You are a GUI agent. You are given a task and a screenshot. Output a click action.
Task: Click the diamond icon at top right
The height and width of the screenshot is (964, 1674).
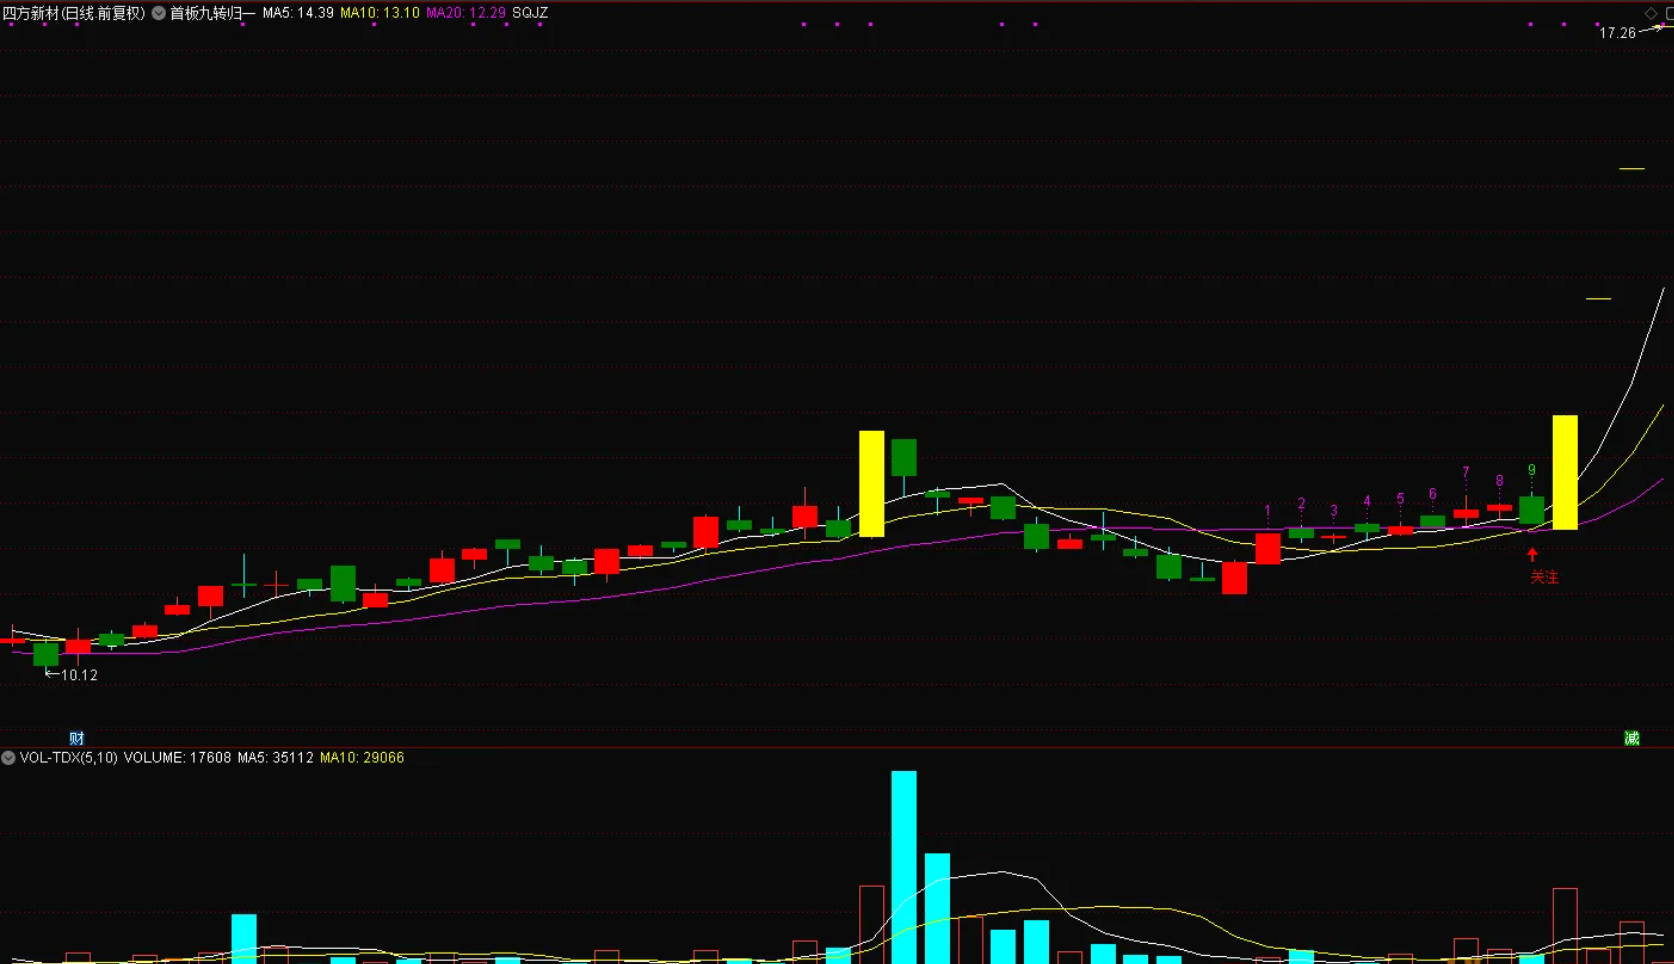coord(1651,13)
